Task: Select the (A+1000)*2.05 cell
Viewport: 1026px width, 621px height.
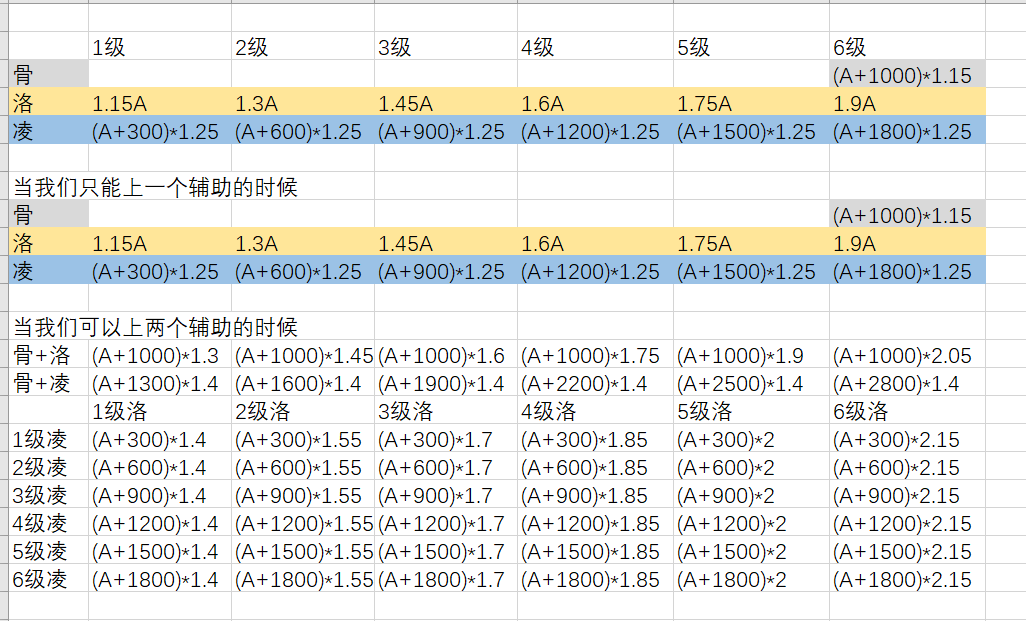Action: (x=907, y=355)
